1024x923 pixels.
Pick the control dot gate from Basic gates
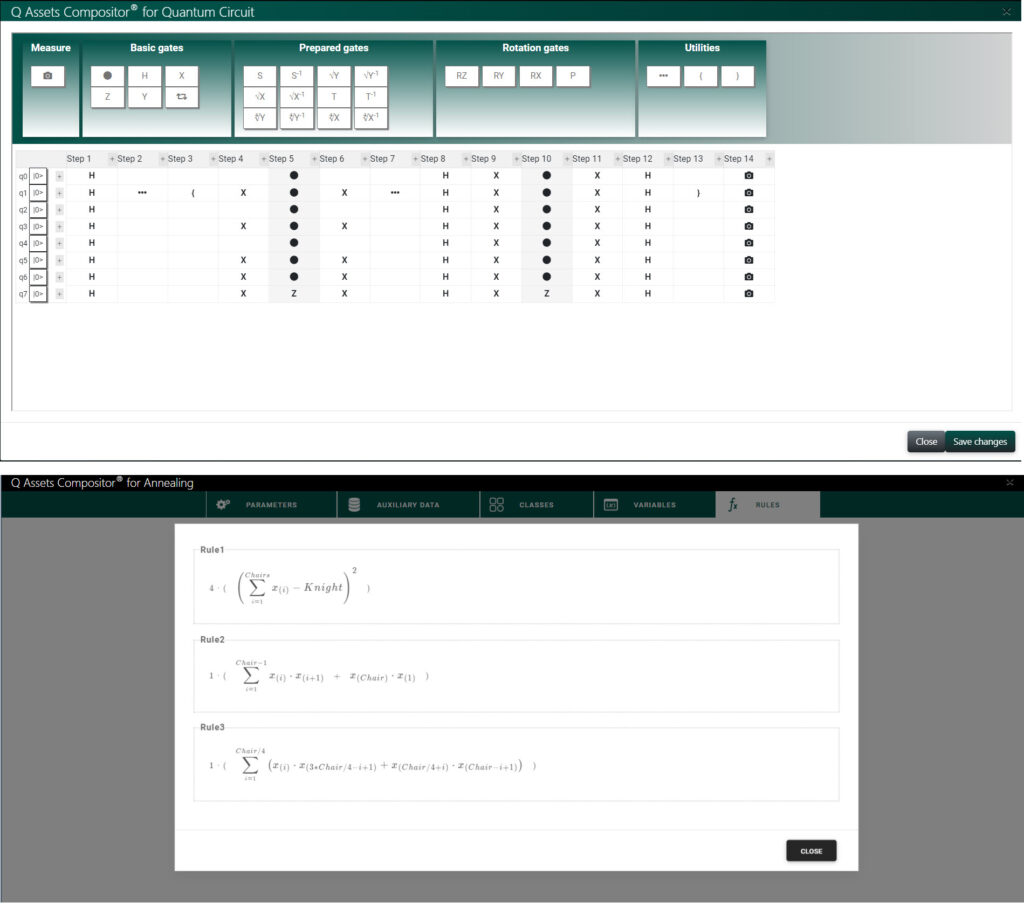[107, 76]
